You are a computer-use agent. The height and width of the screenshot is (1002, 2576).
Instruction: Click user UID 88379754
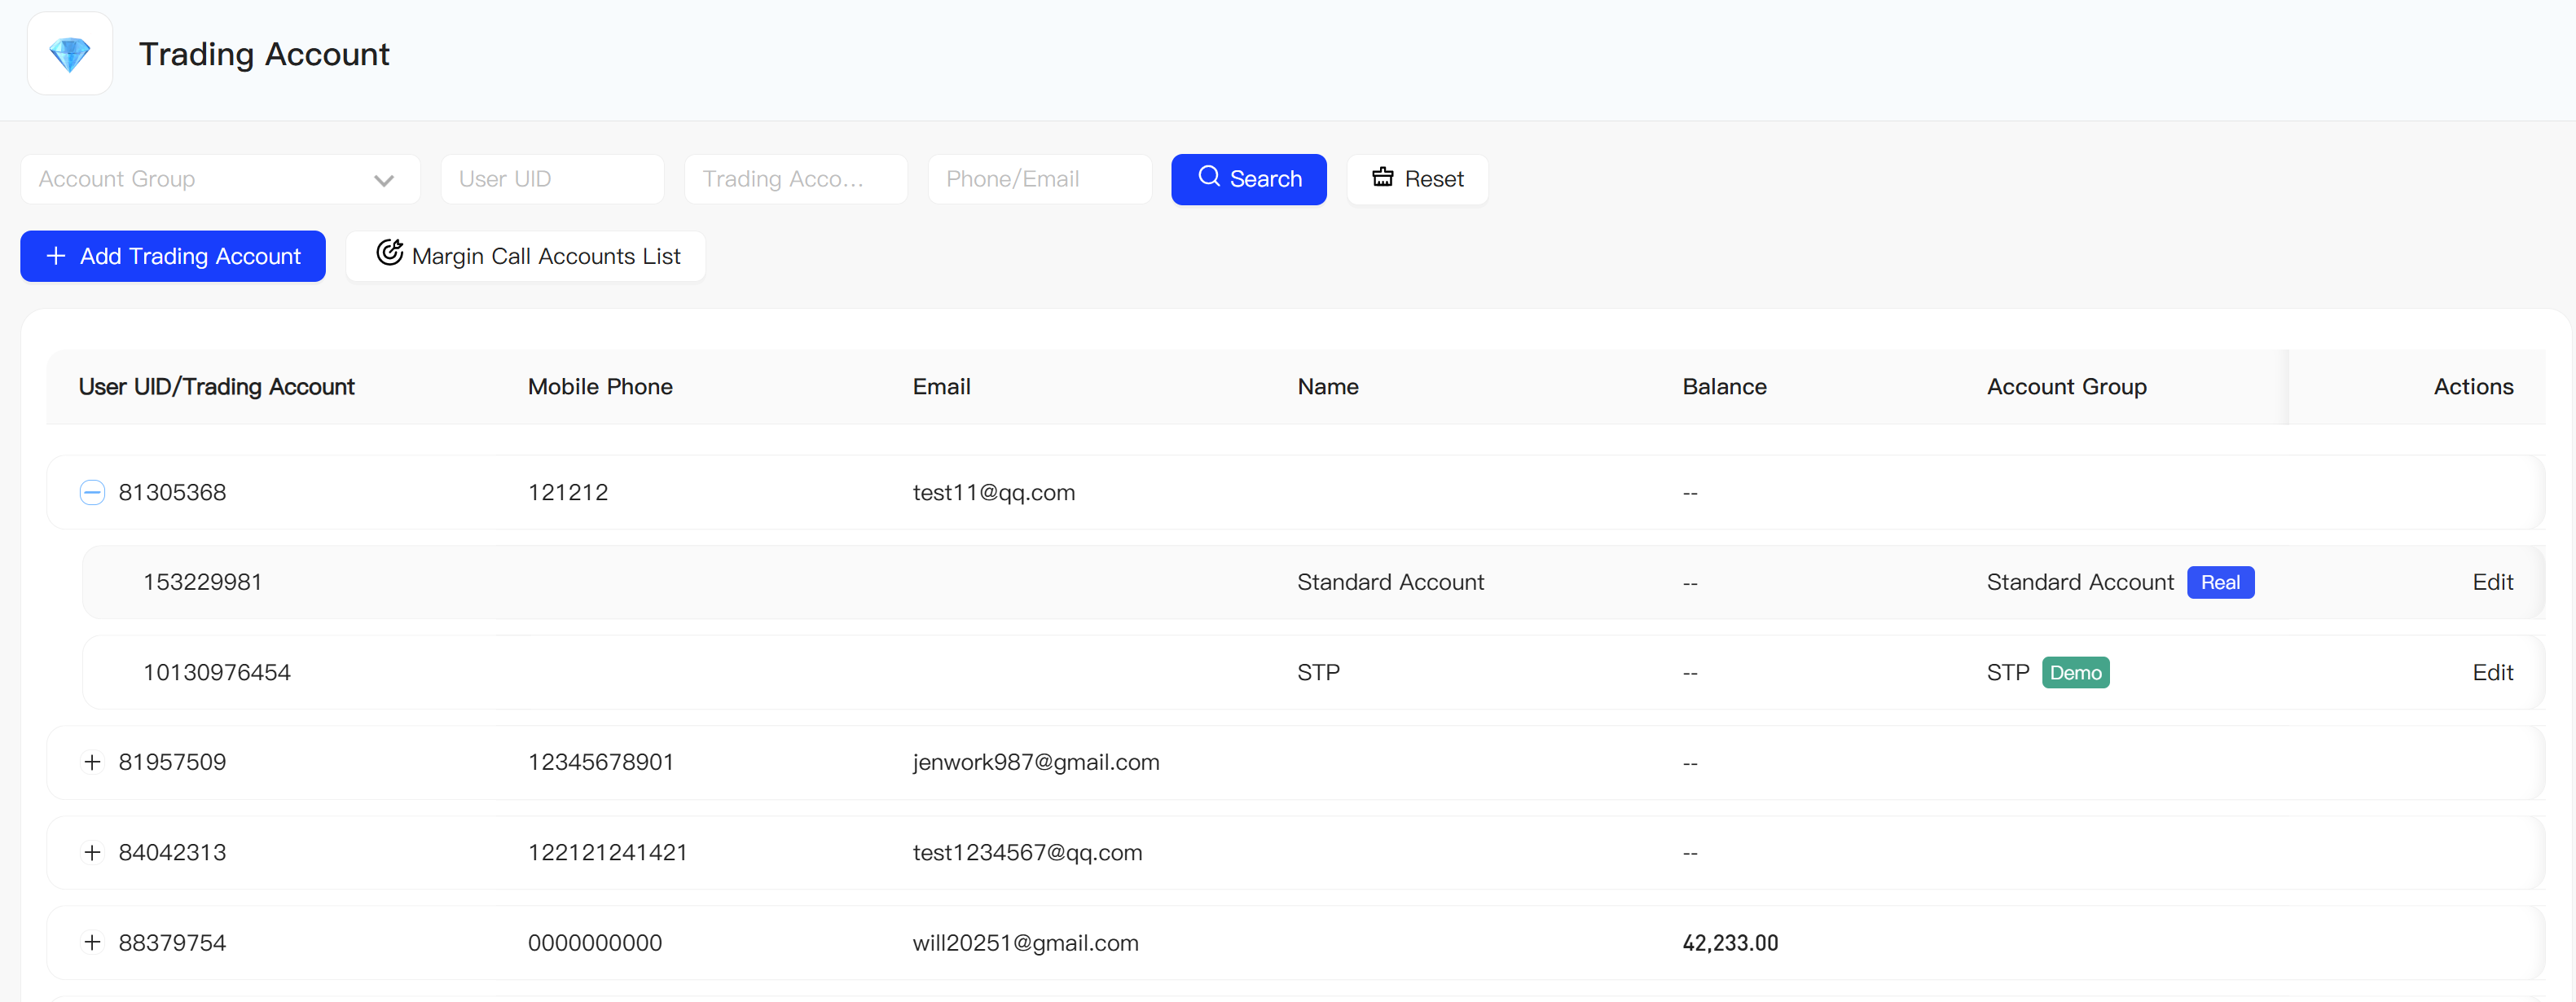pos(172,942)
